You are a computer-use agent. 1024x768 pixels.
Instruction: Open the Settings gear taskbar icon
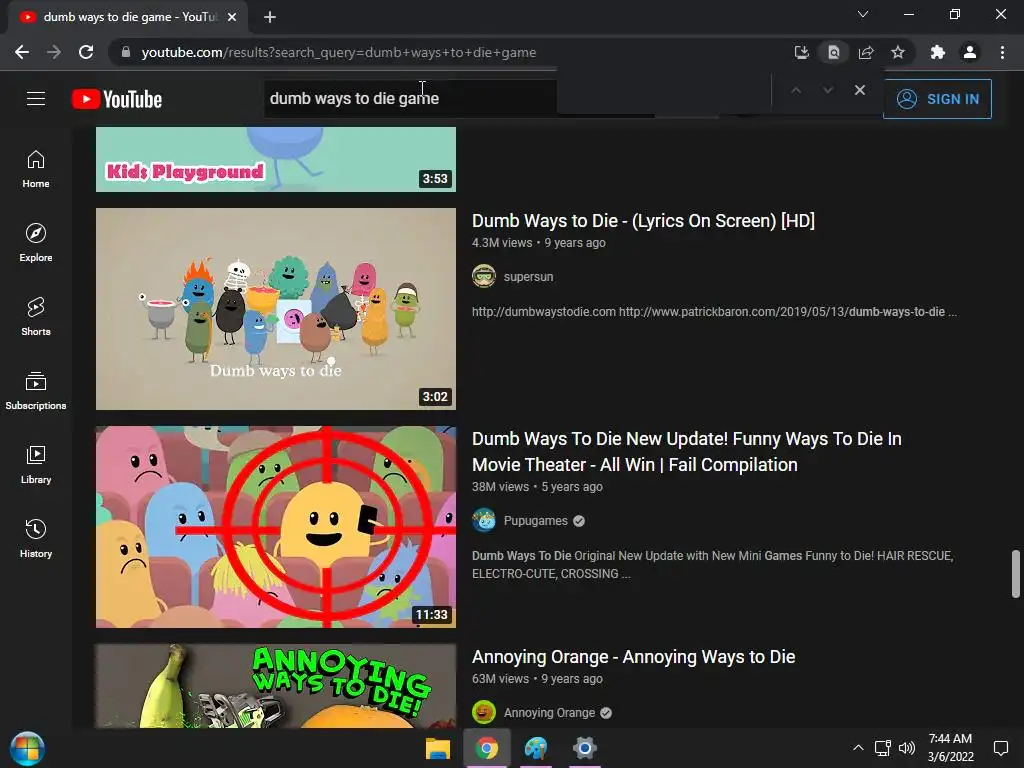point(584,748)
